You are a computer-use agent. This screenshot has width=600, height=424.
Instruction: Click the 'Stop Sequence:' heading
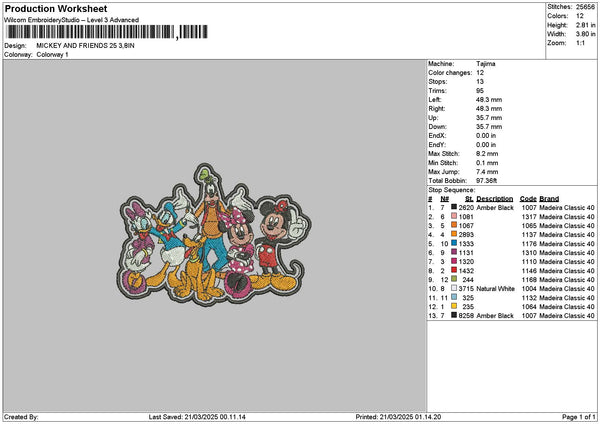click(452, 190)
